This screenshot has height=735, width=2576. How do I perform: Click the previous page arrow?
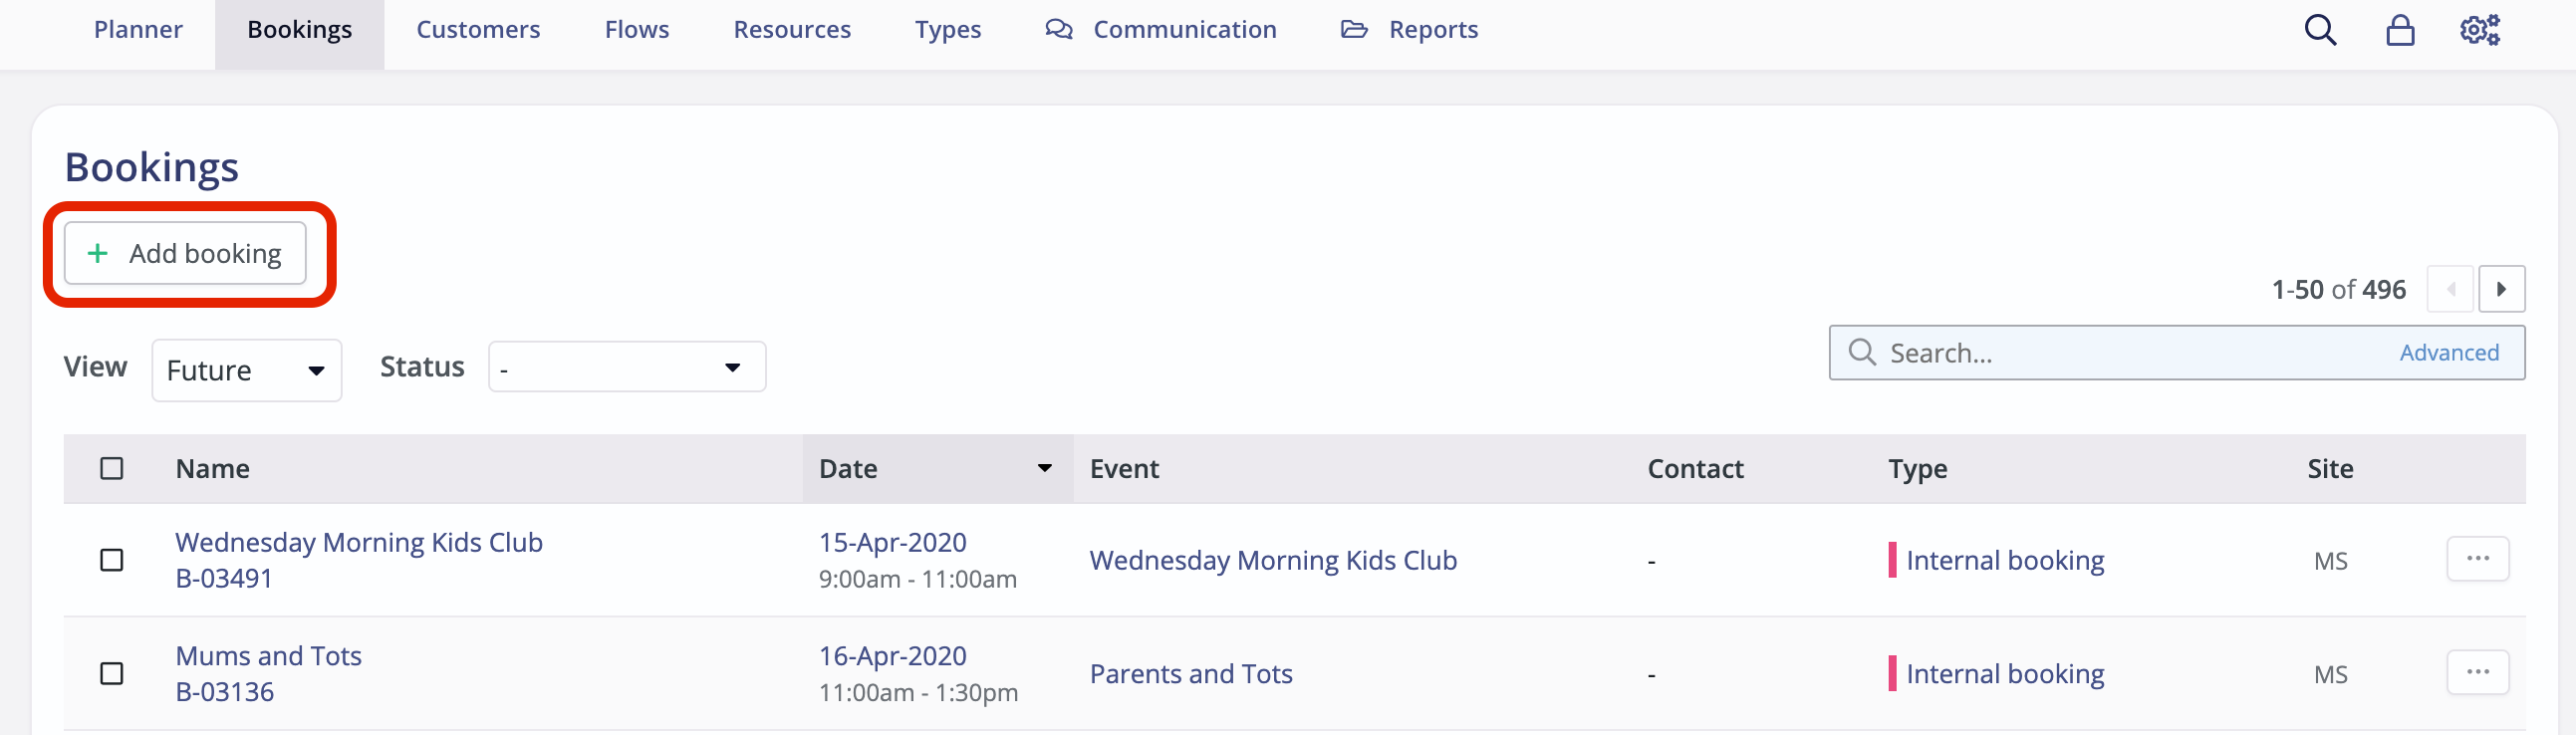pos(2451,289)
